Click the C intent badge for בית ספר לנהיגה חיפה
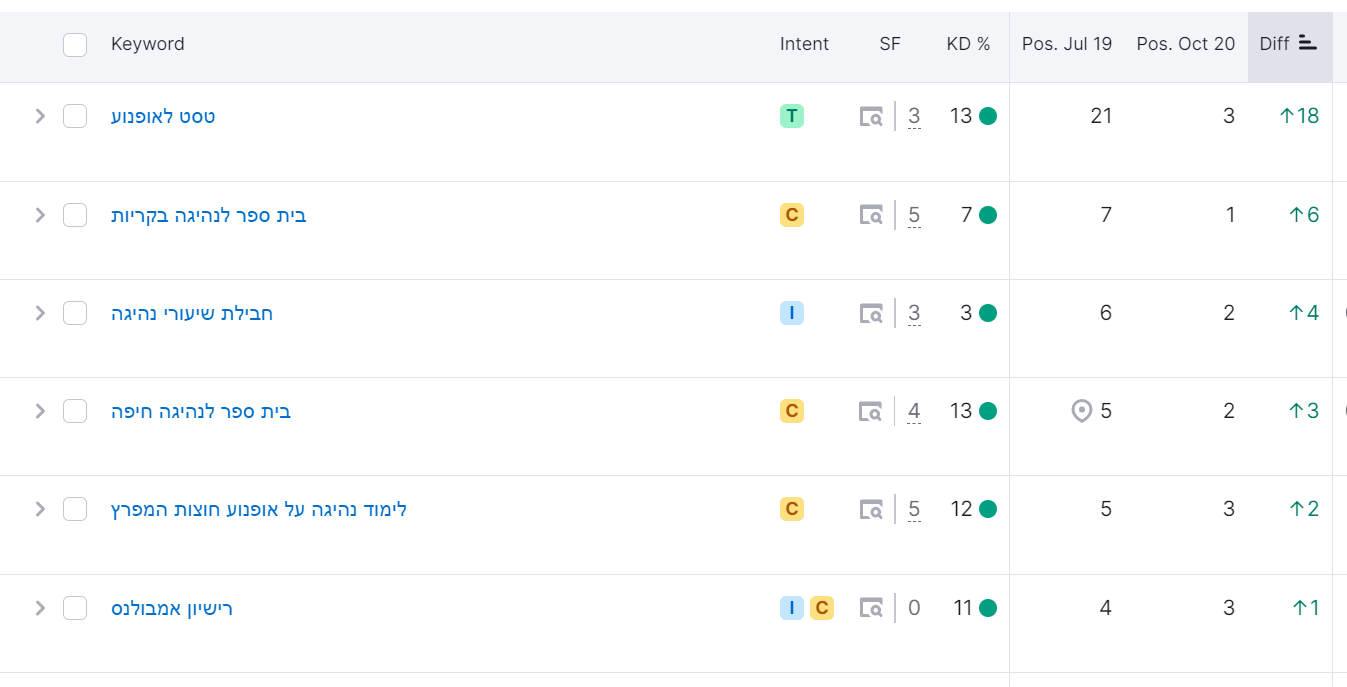1347x687 pixels. (x=791, y=411)
